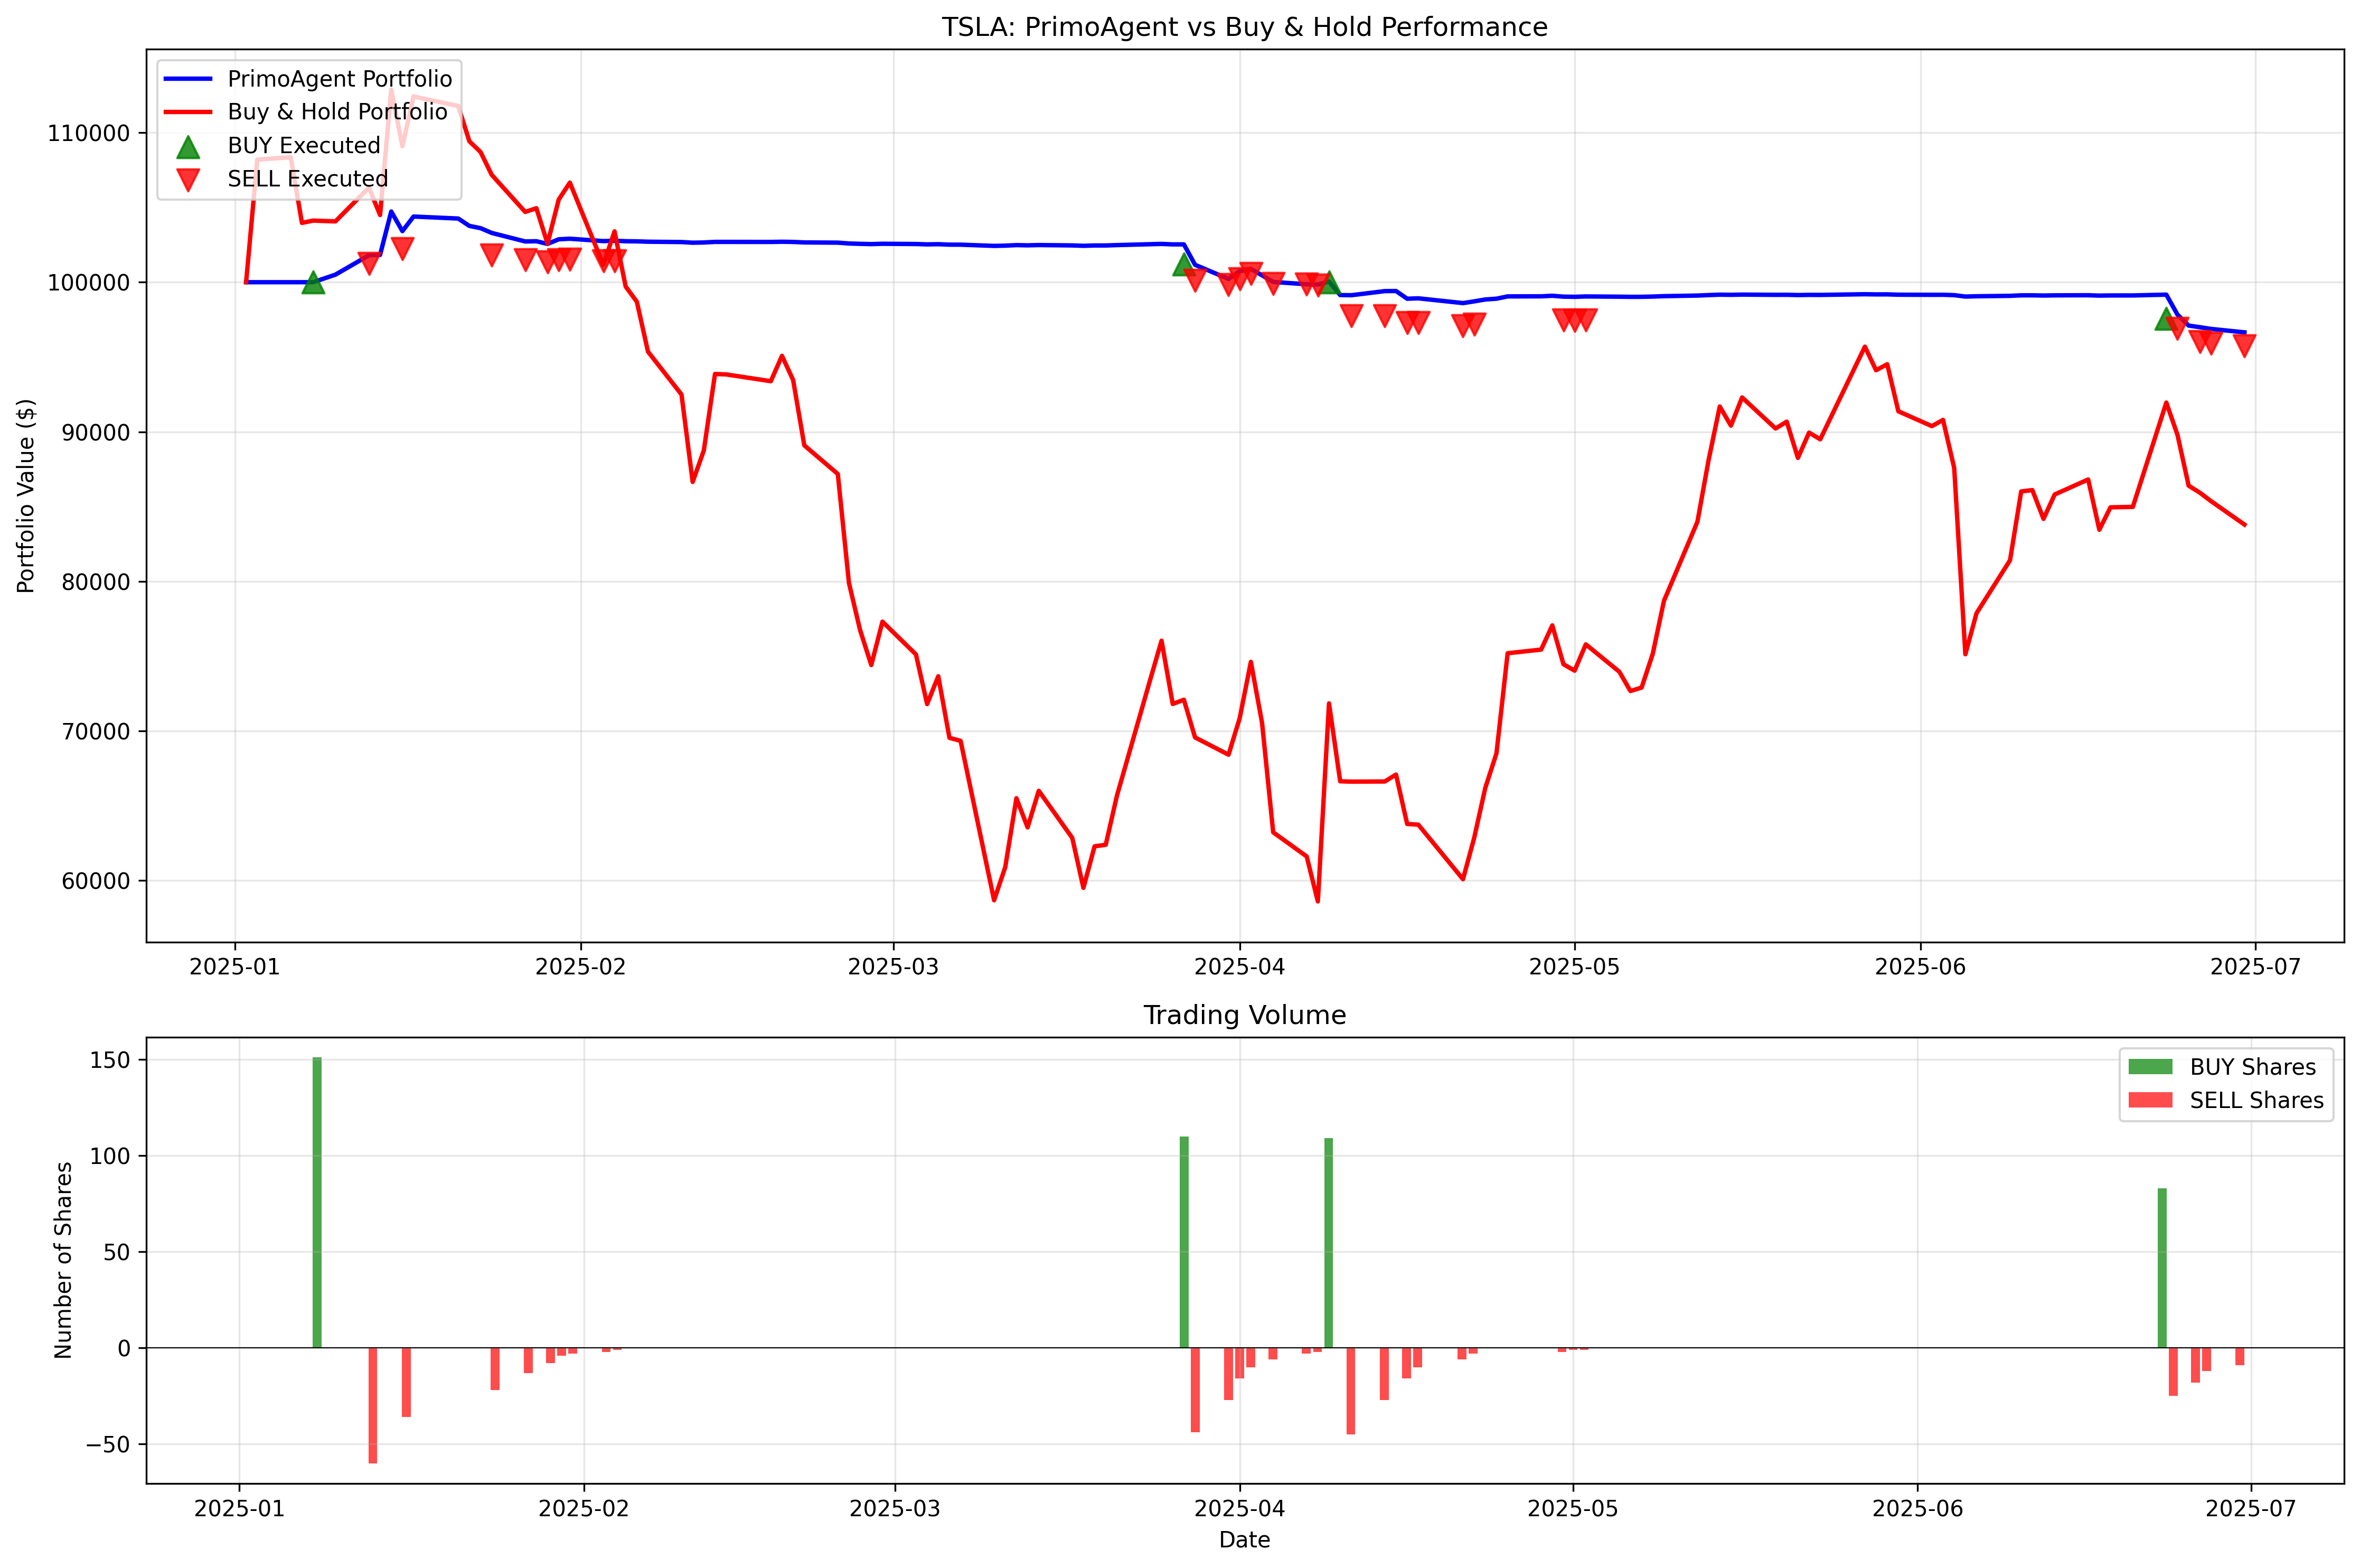The height and width of the screenshot is (1568, 2360).
Task: Click the Trading Volume chart title
Action: click(x=1244, y=1016)
